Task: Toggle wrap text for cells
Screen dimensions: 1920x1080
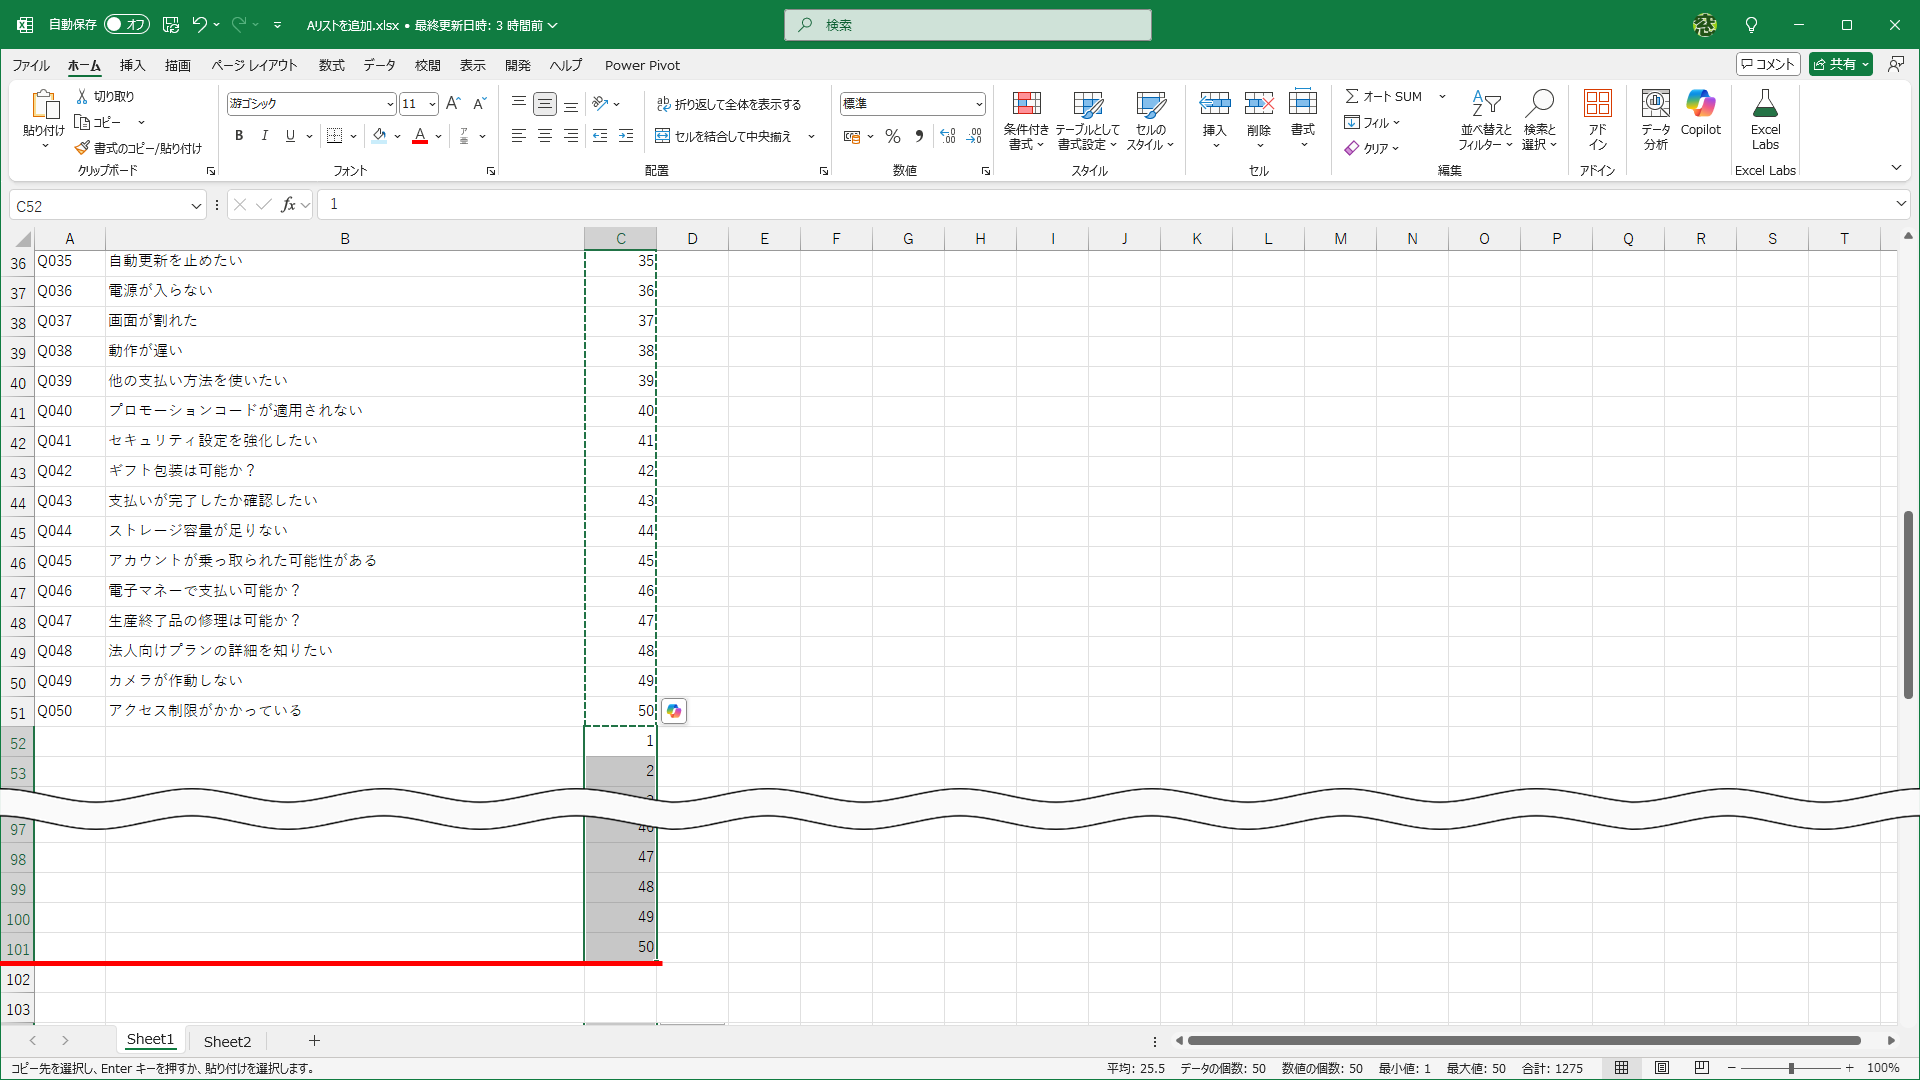Action: point(728,104)
